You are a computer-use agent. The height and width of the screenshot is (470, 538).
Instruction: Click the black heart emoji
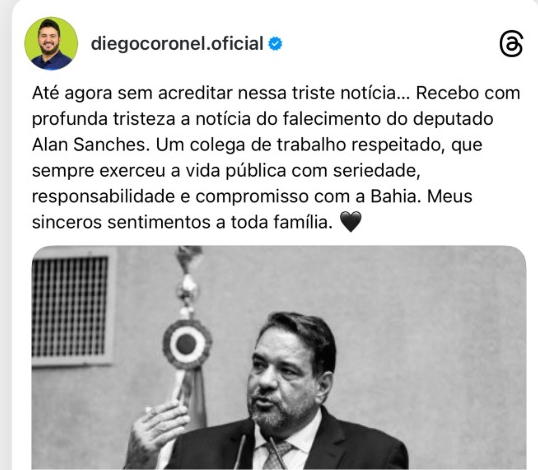click(x=350, y=222)
